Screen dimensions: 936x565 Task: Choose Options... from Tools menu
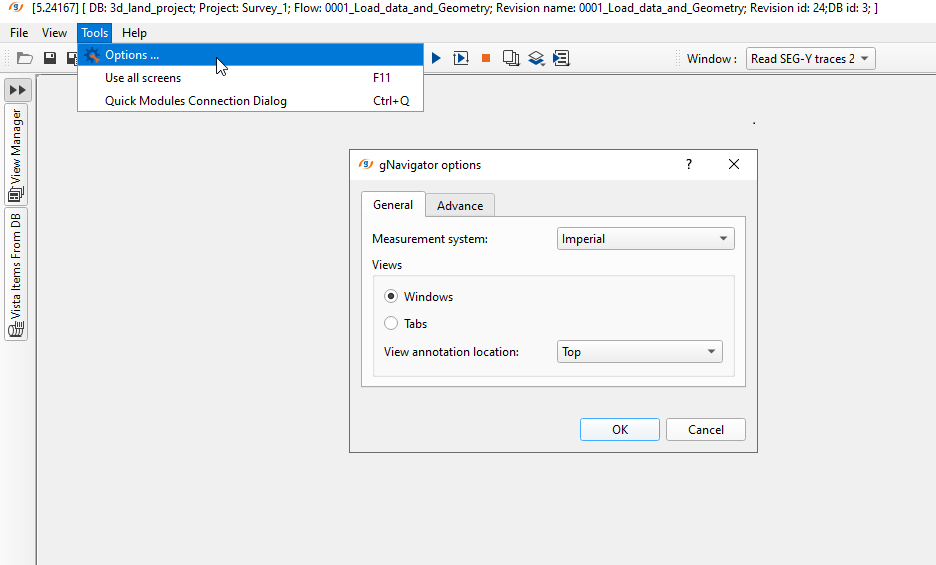click(x=251, y=55)
